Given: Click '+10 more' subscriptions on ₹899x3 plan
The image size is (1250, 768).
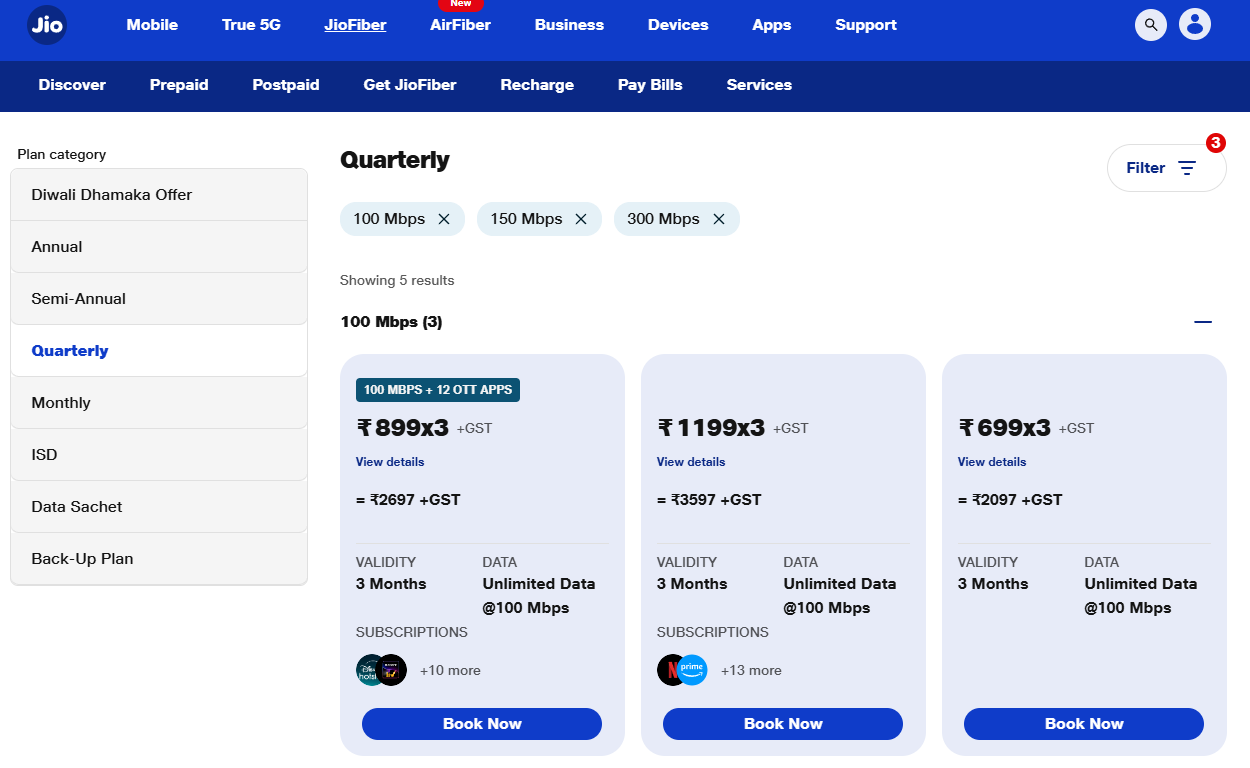Looking at the screenshot, I should point(450,671).
